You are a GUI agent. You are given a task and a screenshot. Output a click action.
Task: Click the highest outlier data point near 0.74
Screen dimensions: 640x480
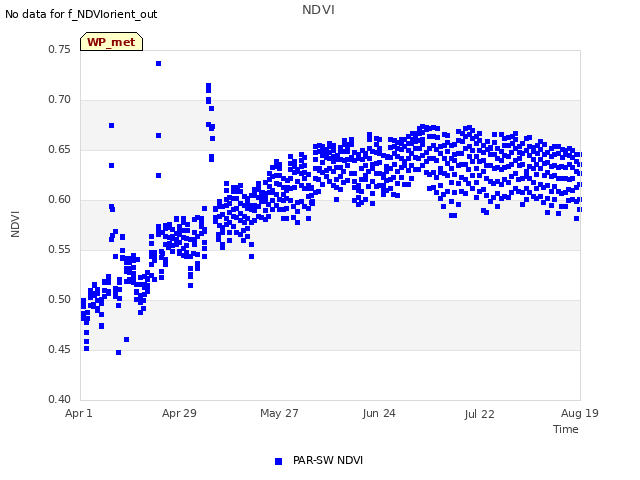tap(158, 63)
